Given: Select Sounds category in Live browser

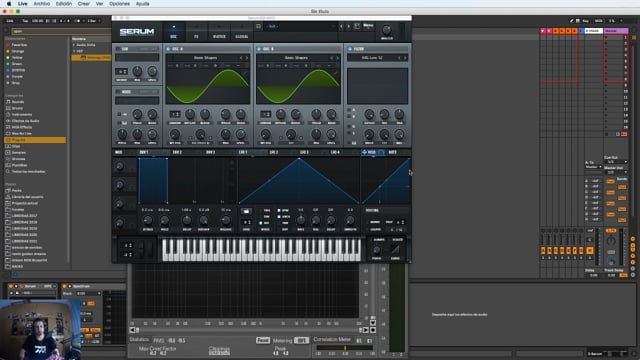Looking at the screenshot, I should tap(18, 102).
